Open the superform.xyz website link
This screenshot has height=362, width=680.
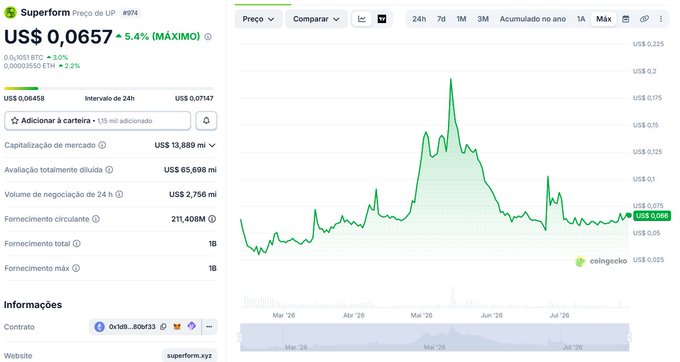point(189,355)
